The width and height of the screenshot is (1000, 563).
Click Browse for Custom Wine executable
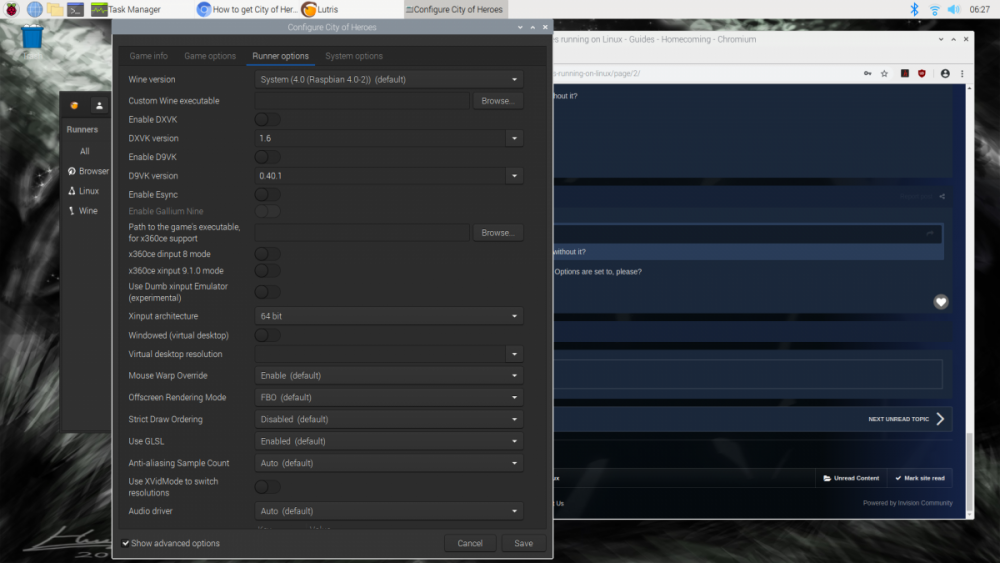click(x=497, y=101)
